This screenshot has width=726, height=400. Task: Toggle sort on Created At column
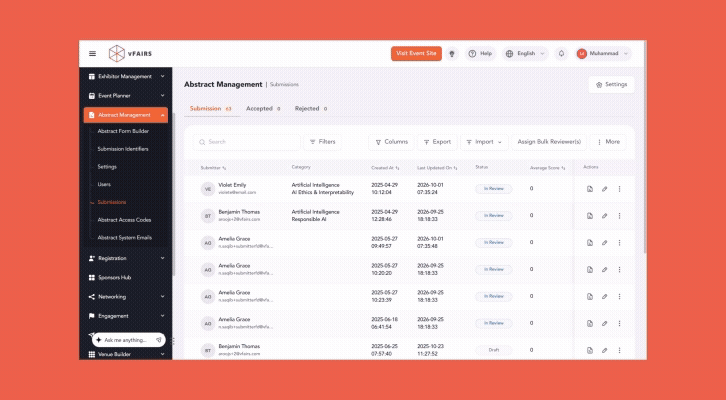point(385,168)
